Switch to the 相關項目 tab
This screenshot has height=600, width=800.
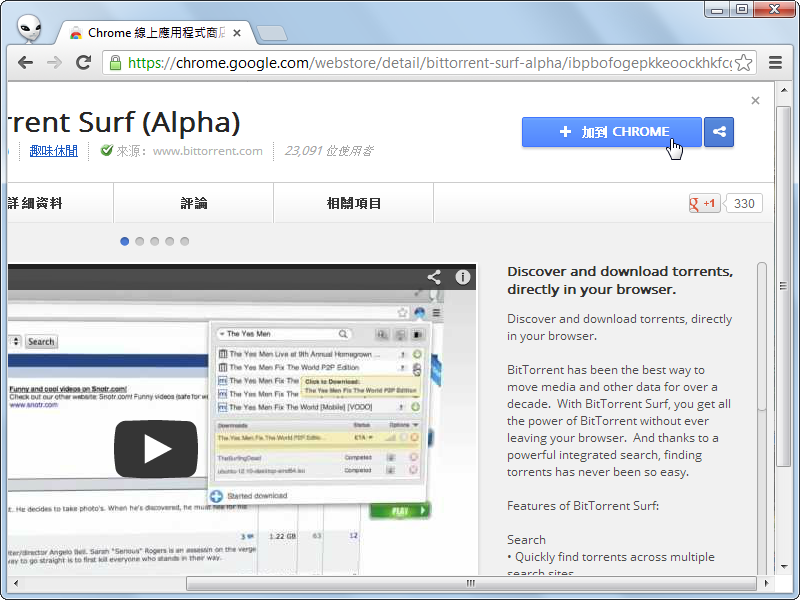(354, 203)
